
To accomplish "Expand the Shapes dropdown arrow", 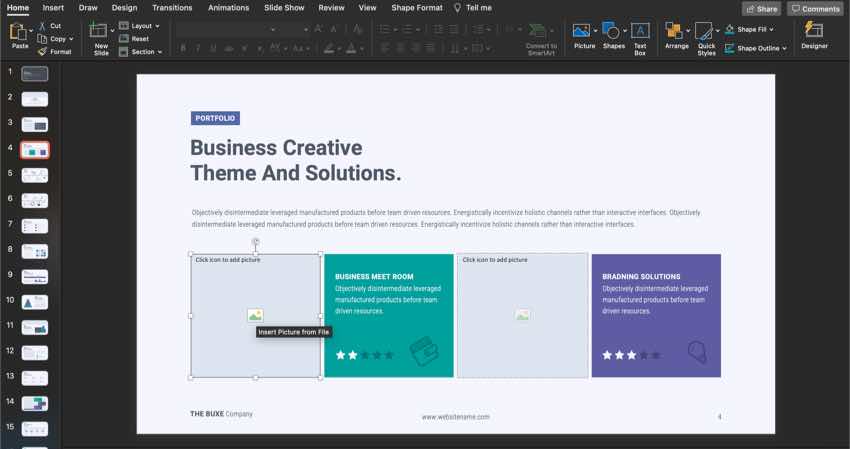I will 624,30.
